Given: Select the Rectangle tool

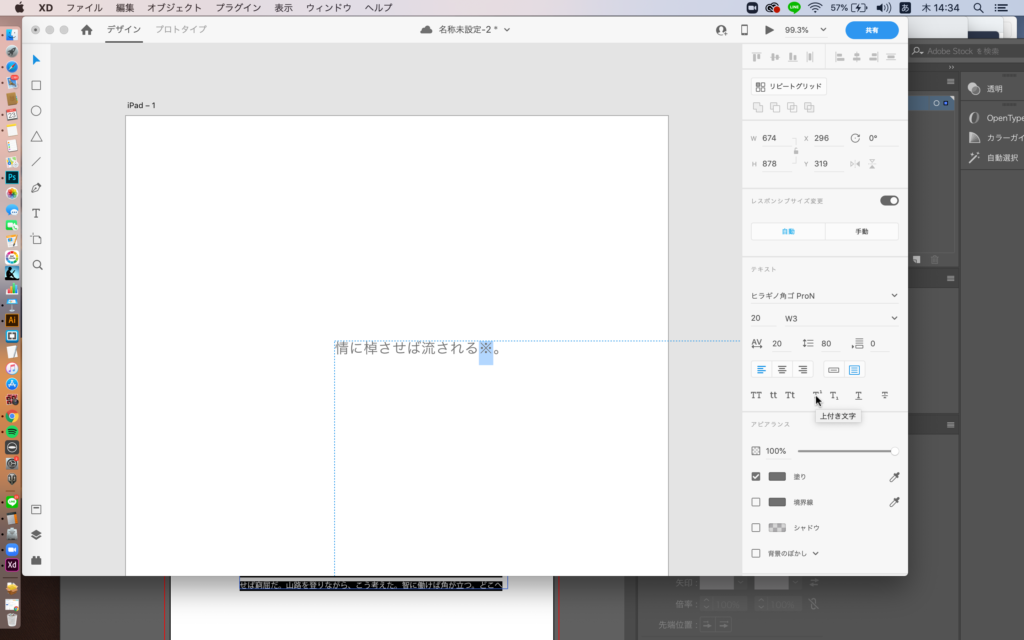Looking at the screenshot, I should (x=37, y=86).
